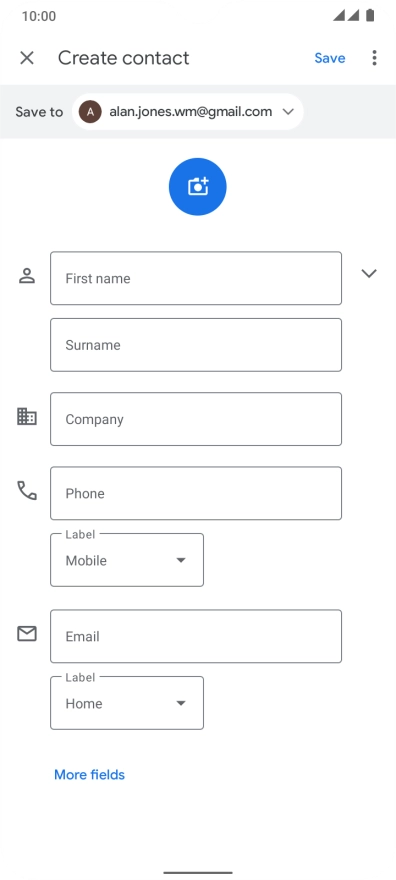Open the three-dot overflow menu

(x=374, y=58)
